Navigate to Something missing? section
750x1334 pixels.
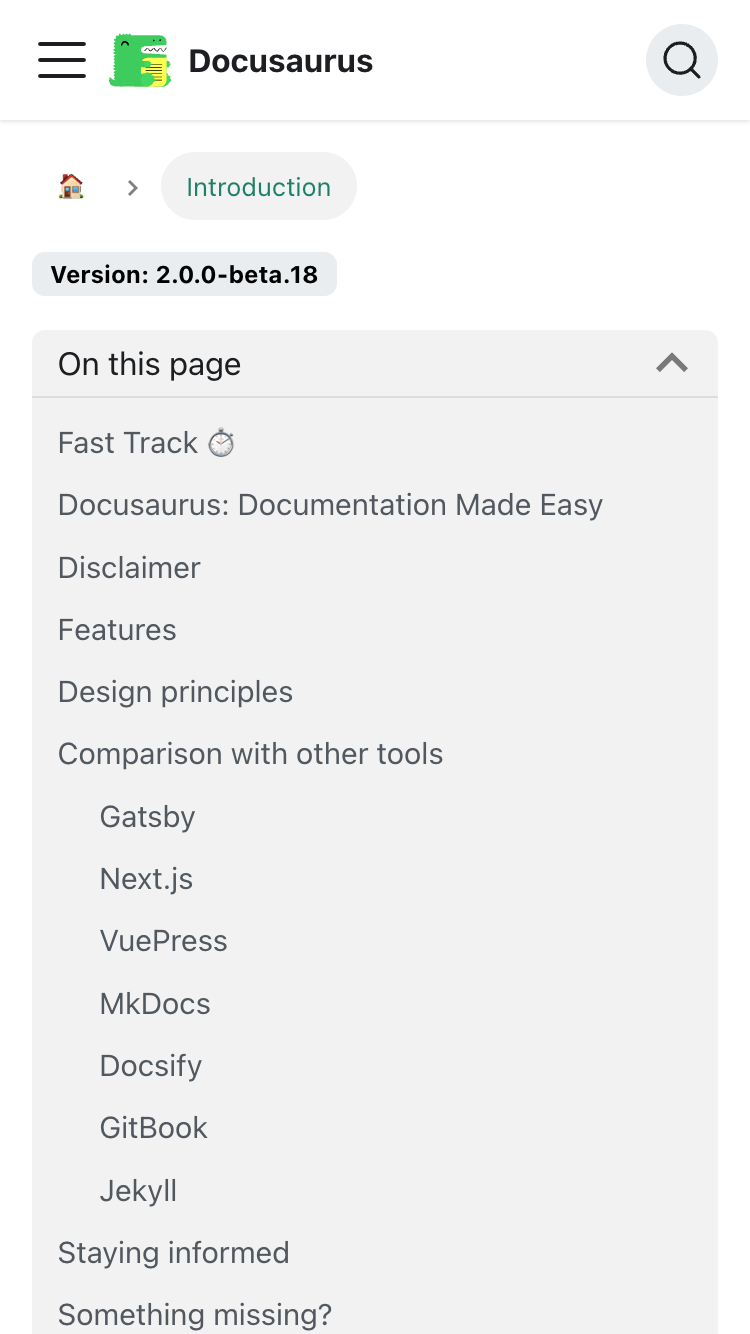(x=195, y=1314)
